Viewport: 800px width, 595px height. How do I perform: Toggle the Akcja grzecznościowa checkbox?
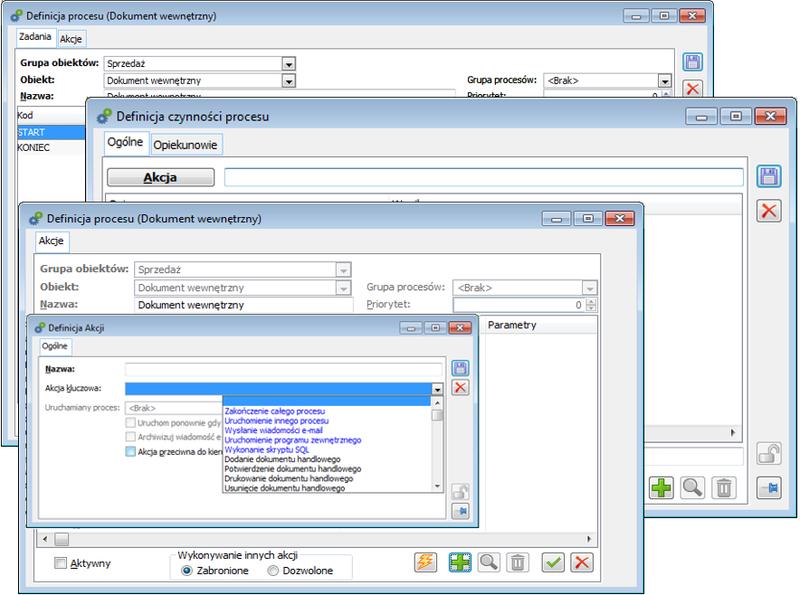click(131, 451)
